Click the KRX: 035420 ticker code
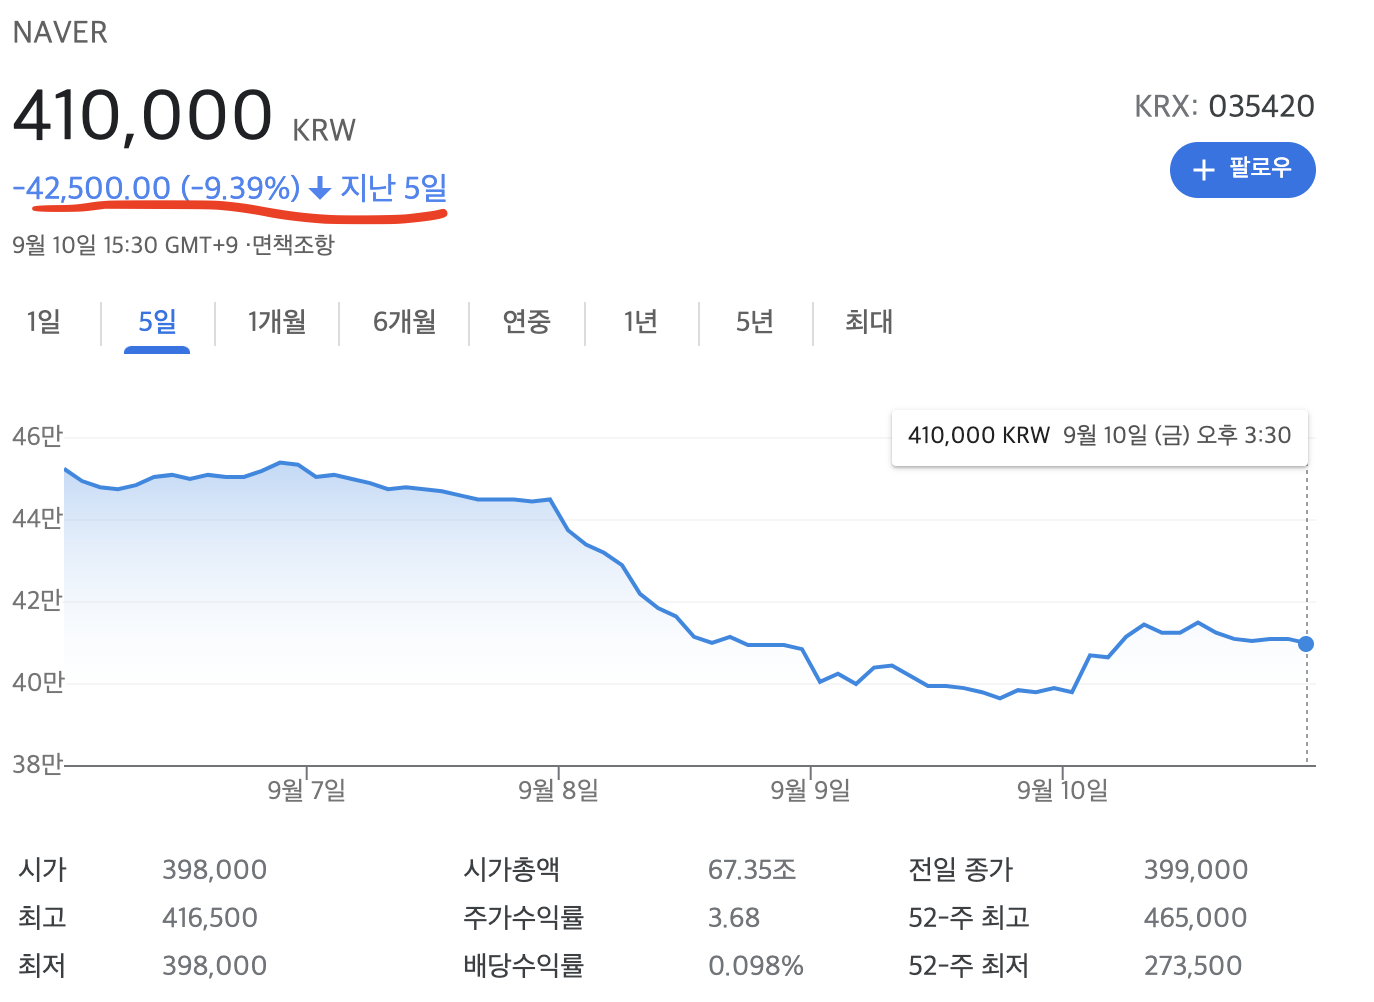Viewport: 1374px width, 1002px height. tap(1224, 105)
